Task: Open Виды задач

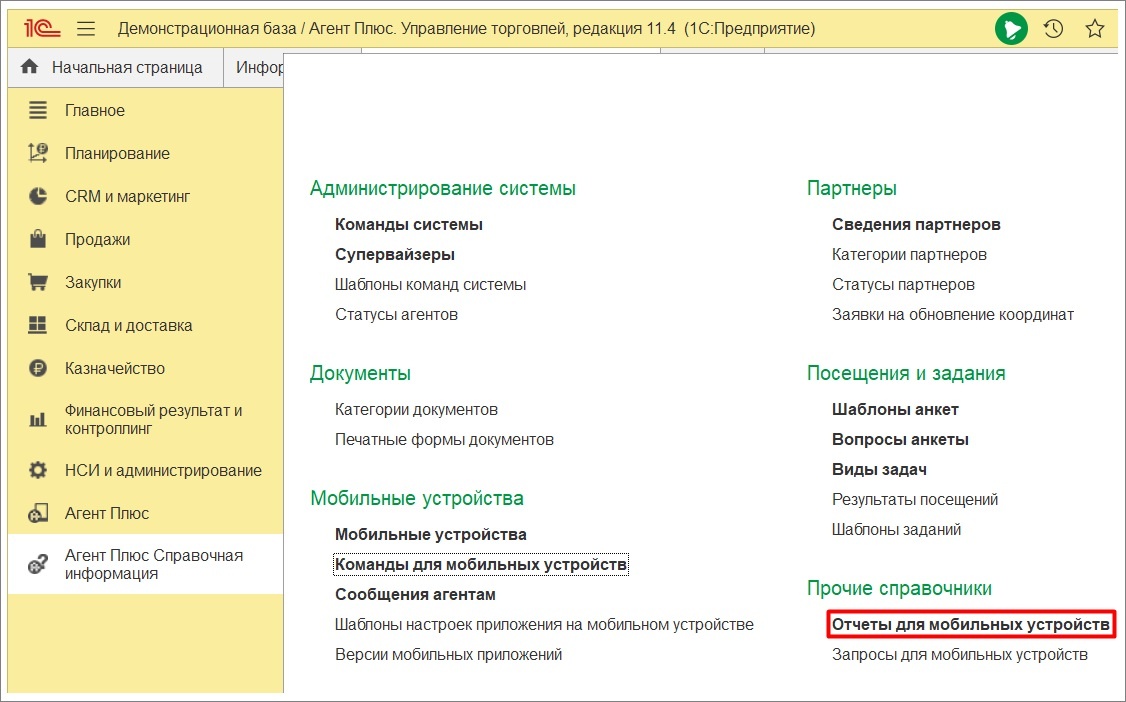Action: pos(879,470)
